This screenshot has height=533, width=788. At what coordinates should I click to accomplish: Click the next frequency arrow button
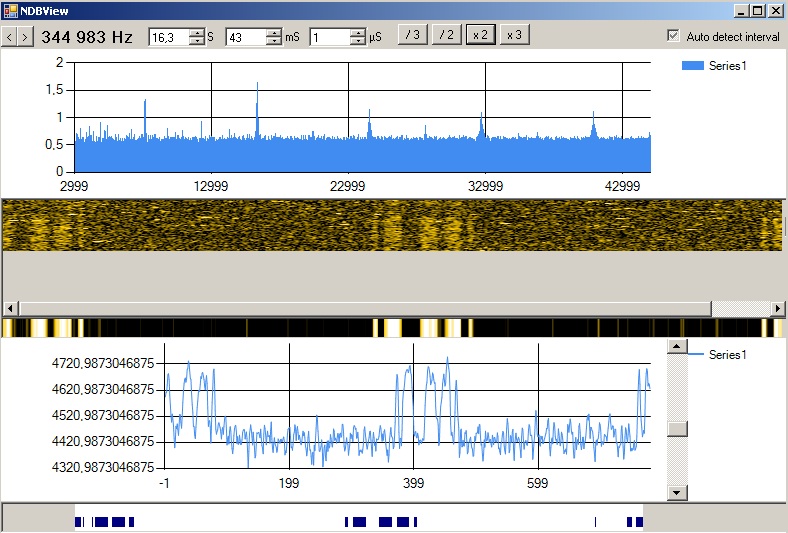click(x=24, y=36)
